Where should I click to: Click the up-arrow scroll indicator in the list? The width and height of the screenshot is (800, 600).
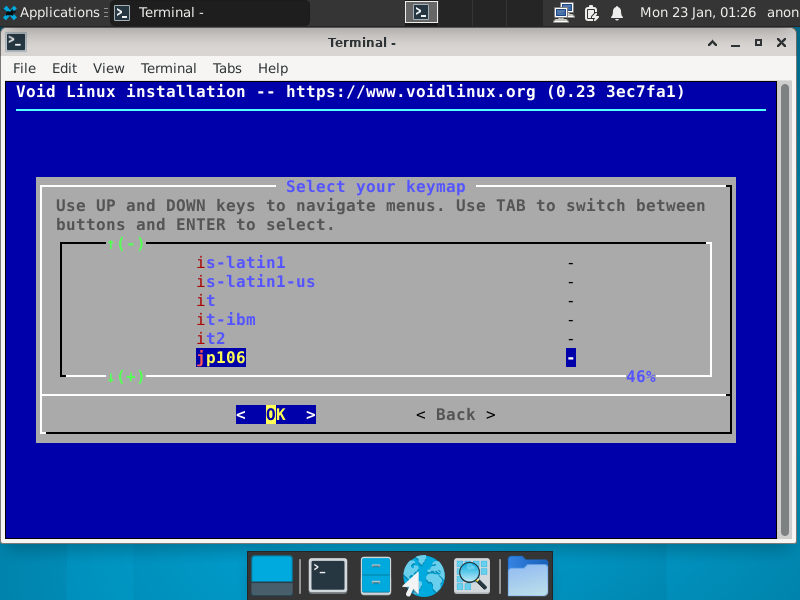[x=125, y=243]
